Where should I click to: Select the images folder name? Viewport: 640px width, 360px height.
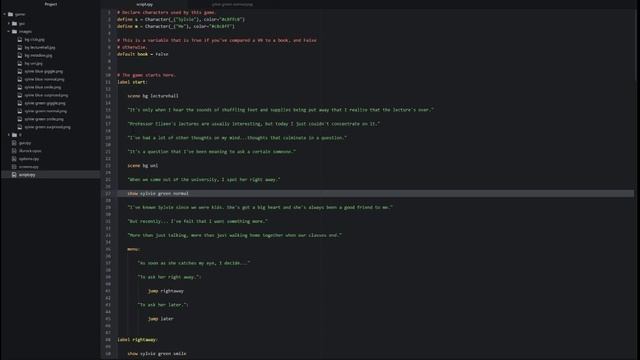click(25, 31)
